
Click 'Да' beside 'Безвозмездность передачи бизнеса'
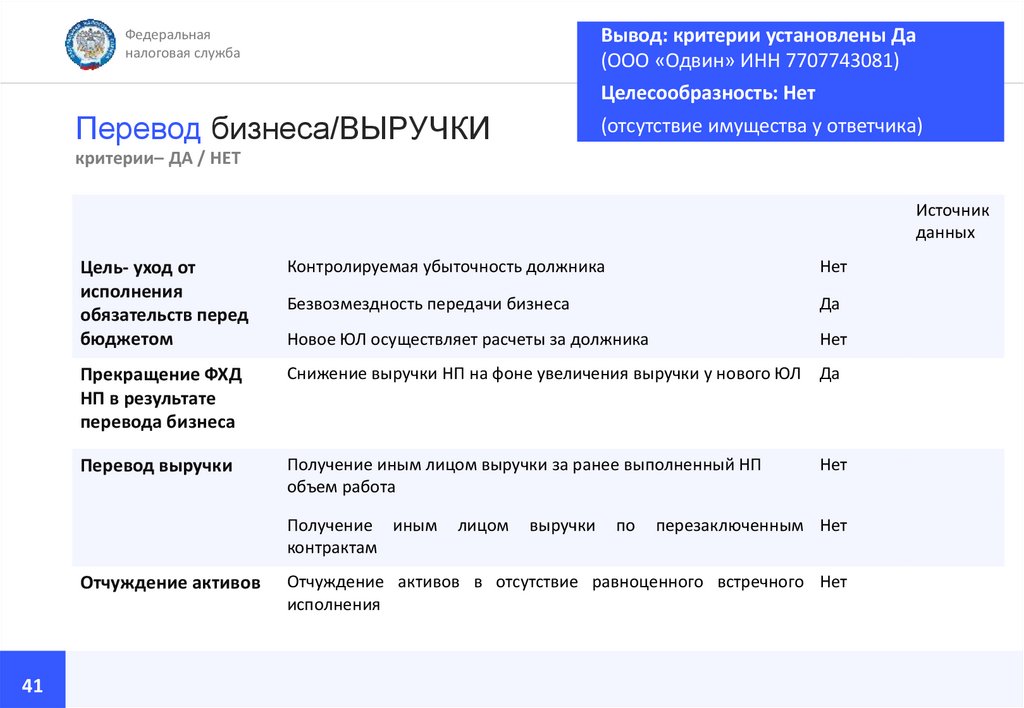pos(829,304)
